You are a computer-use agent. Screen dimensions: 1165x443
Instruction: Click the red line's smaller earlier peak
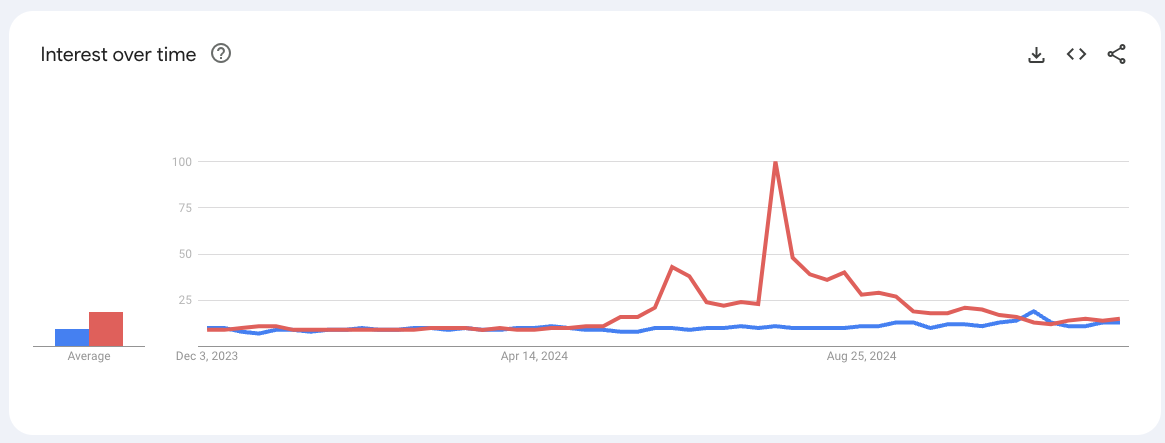coord(672,267)
